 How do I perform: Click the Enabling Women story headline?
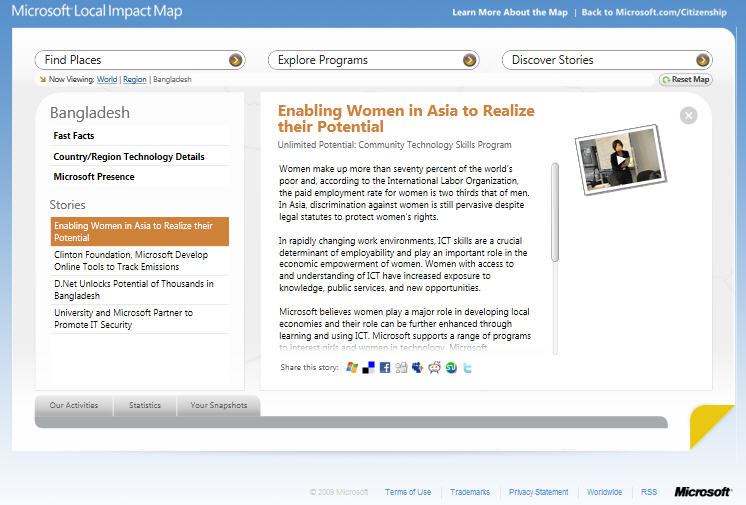tap(406, 119)
